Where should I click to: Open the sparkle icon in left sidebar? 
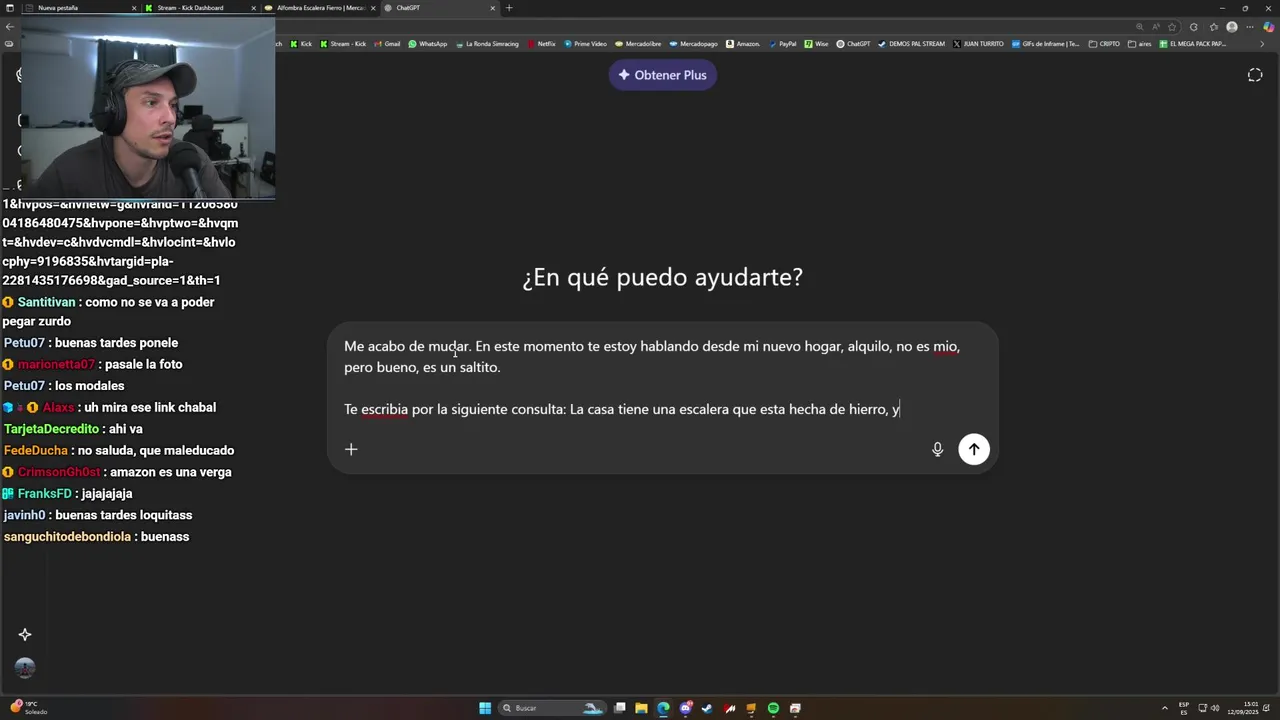(x=25, y=634)
